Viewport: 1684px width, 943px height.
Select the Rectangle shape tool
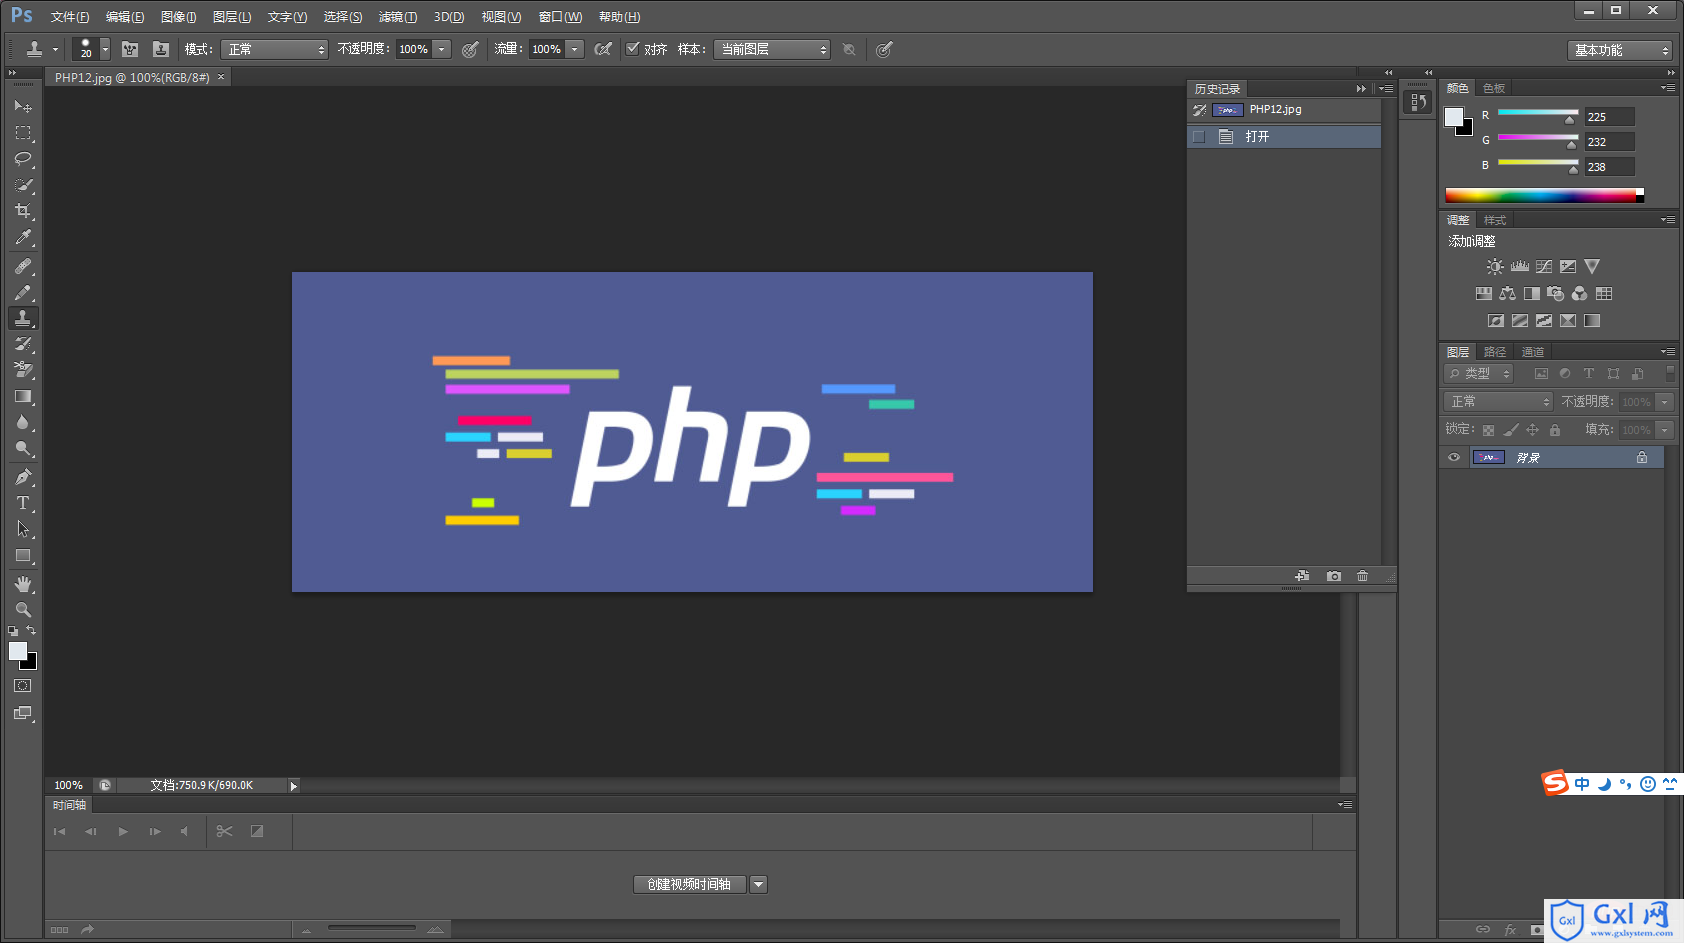point(22,556)
